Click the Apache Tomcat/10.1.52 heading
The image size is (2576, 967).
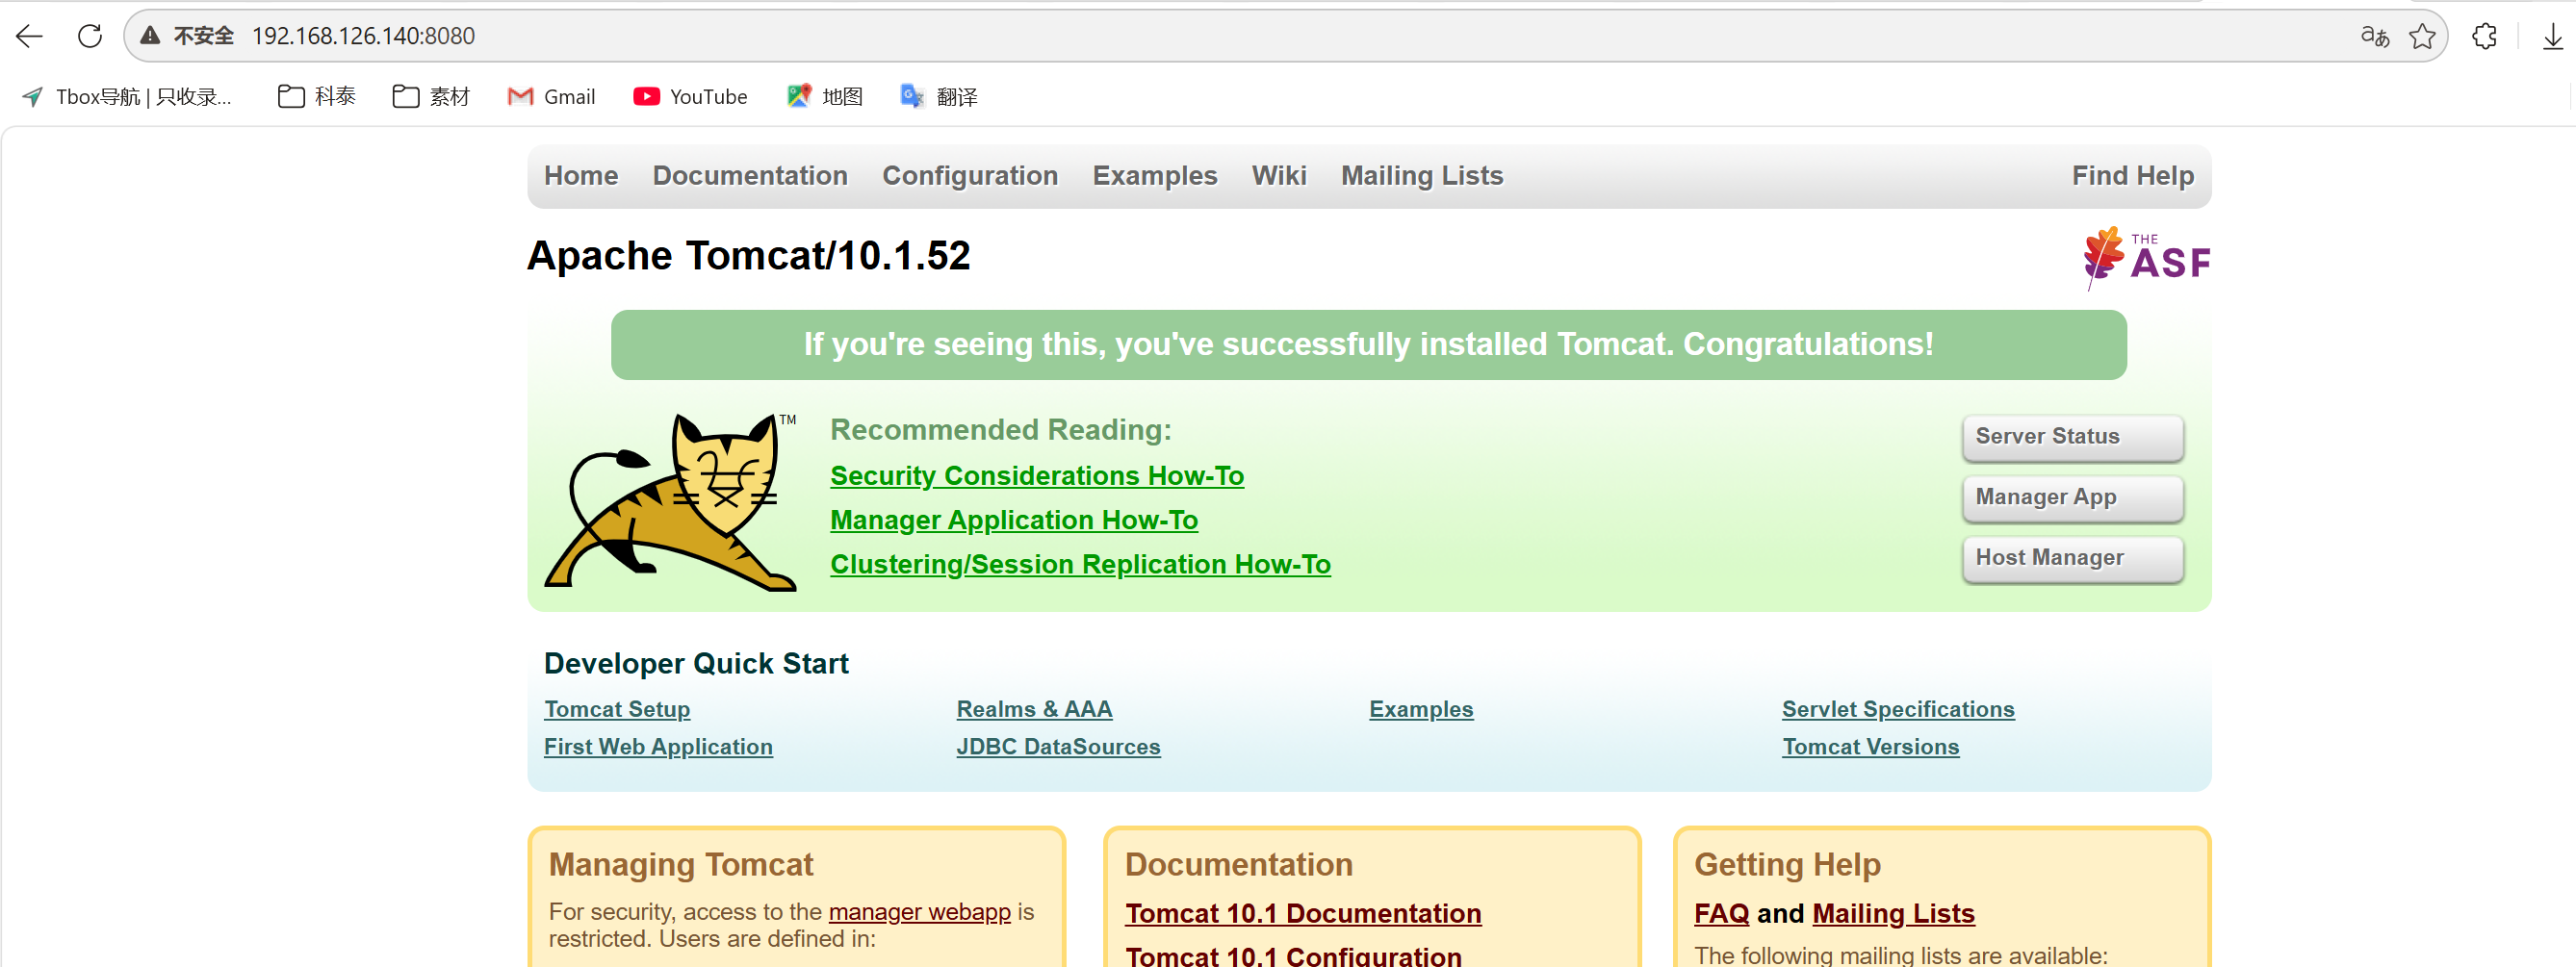(749, 256)
